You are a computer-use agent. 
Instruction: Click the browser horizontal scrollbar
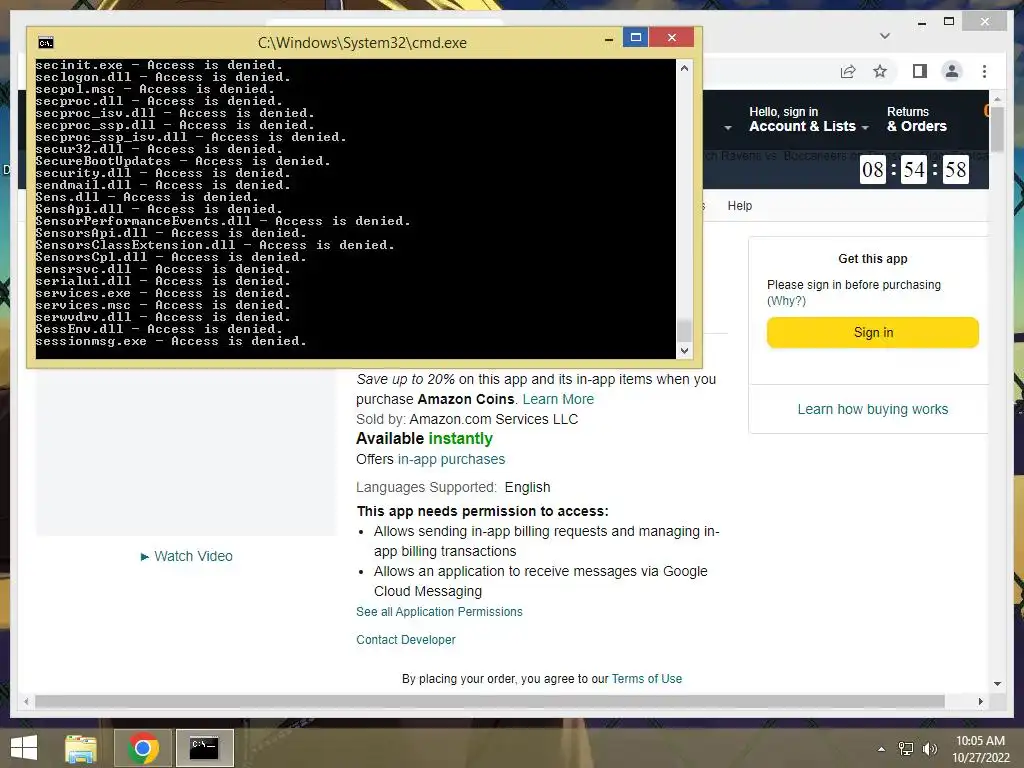(x=490, y=701)
